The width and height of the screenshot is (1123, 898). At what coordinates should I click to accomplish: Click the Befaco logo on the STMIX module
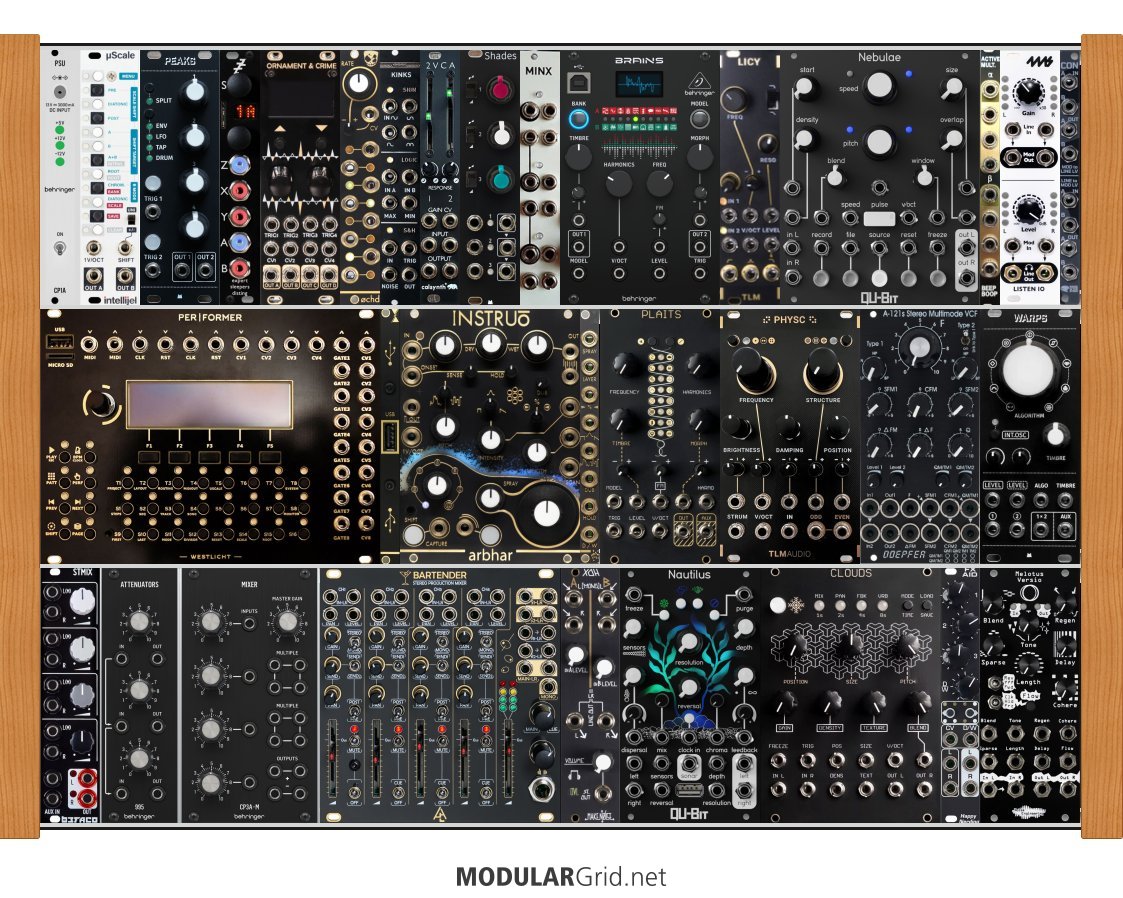click(79, 819)
